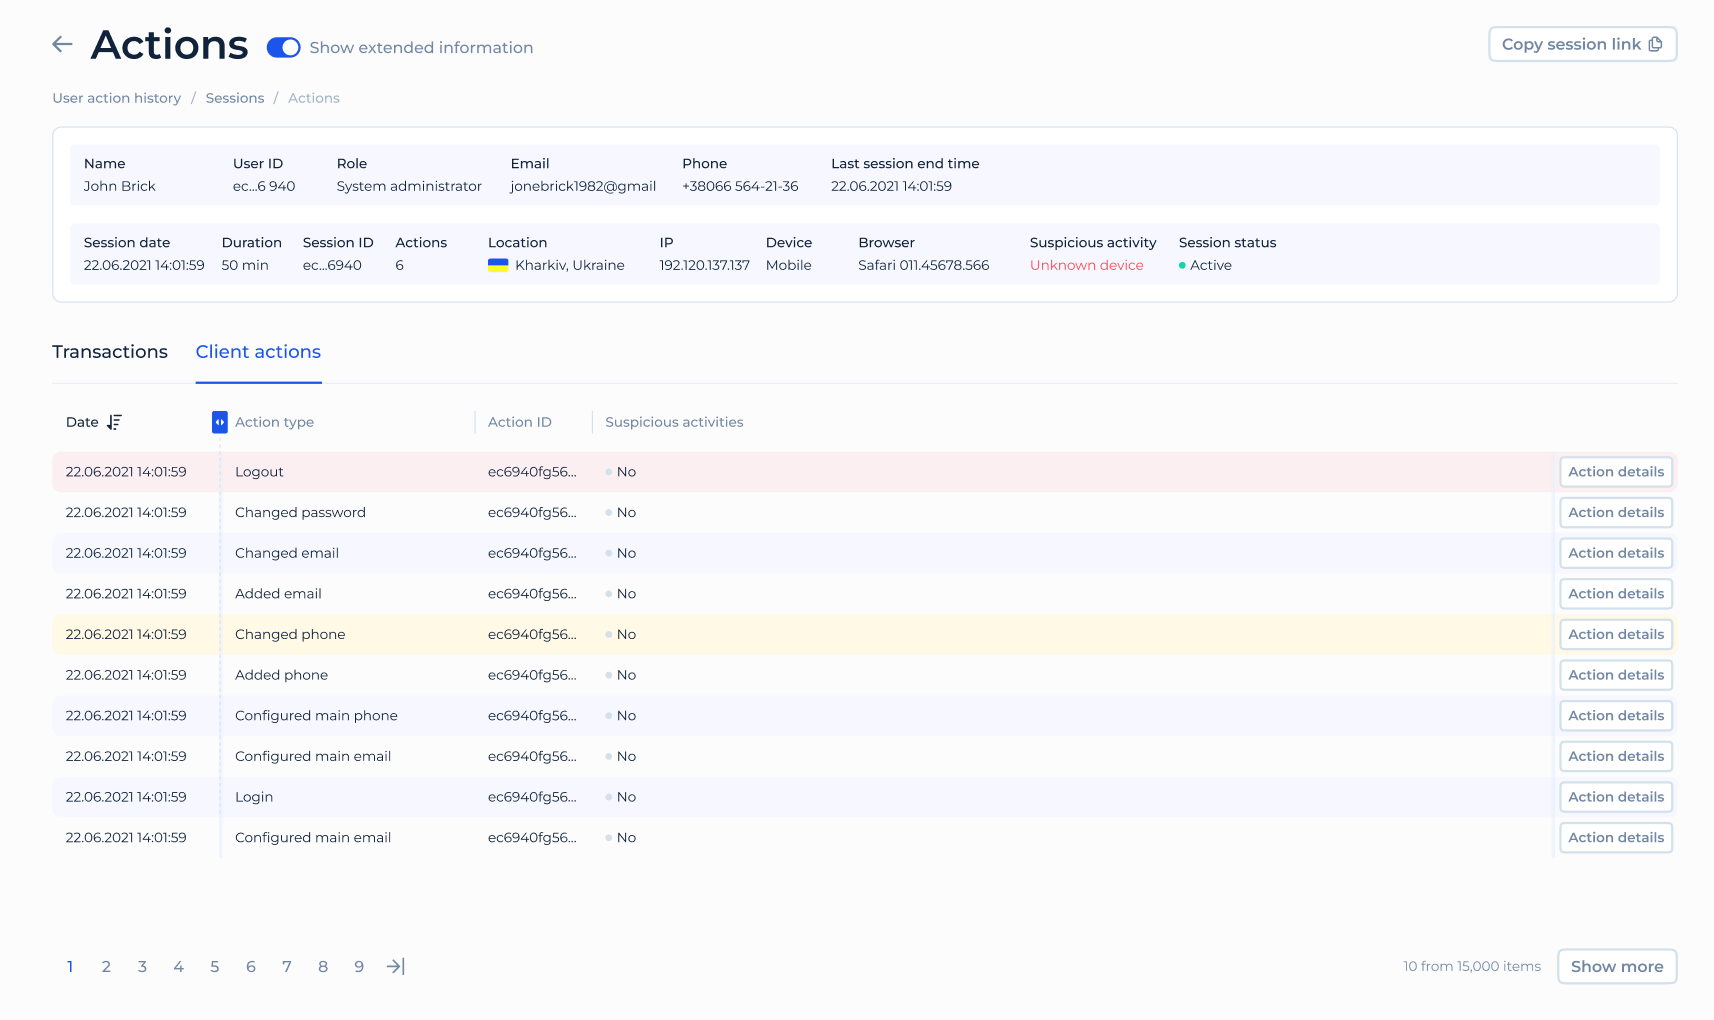Go to pagination page 9

tap(359, 967)
